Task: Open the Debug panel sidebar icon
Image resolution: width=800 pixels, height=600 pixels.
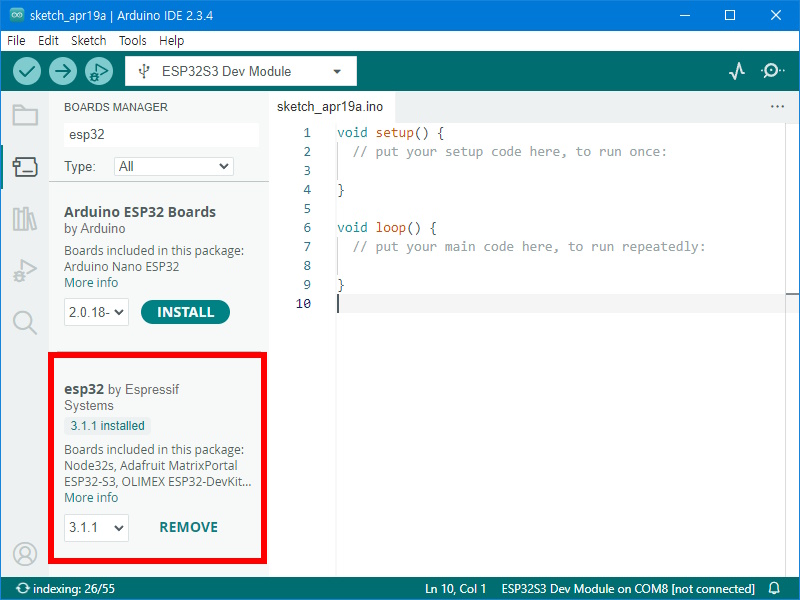Action: (25, 270)
